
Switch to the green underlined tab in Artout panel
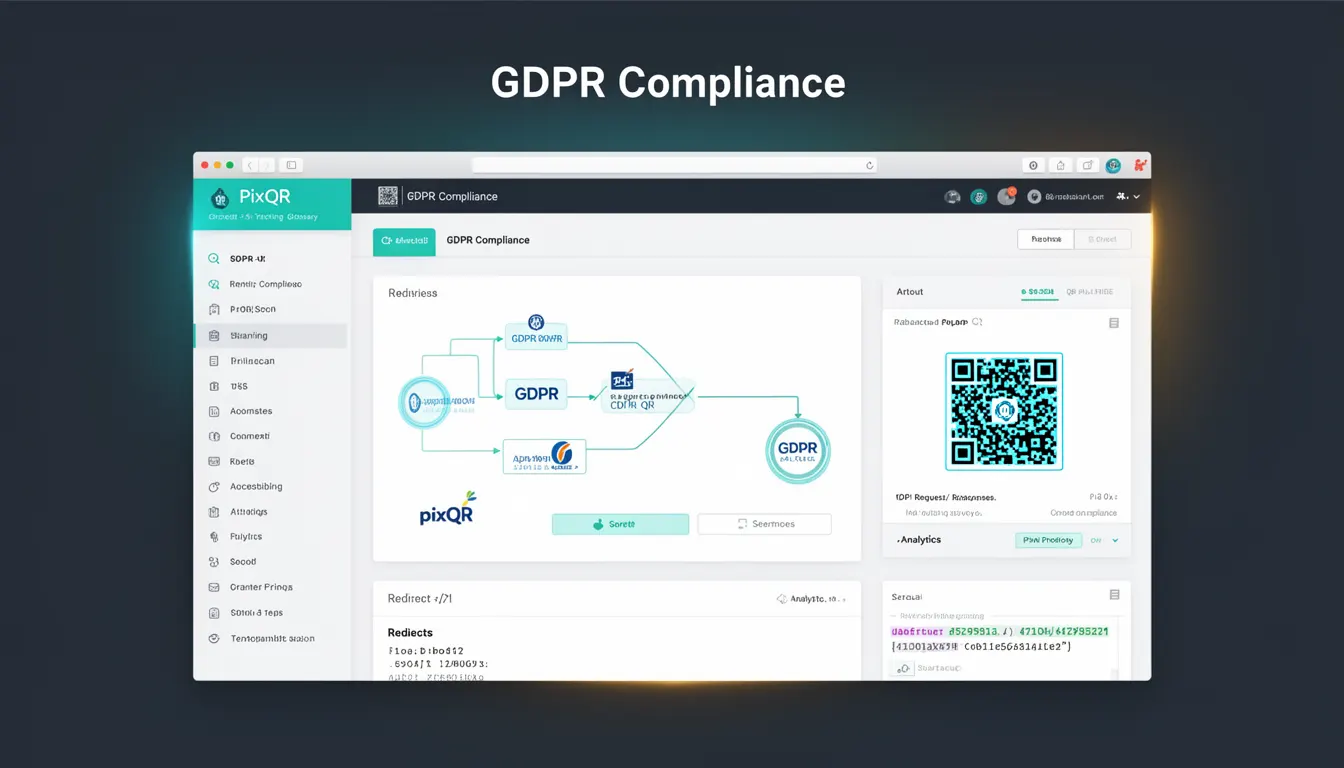point(1037,292)
